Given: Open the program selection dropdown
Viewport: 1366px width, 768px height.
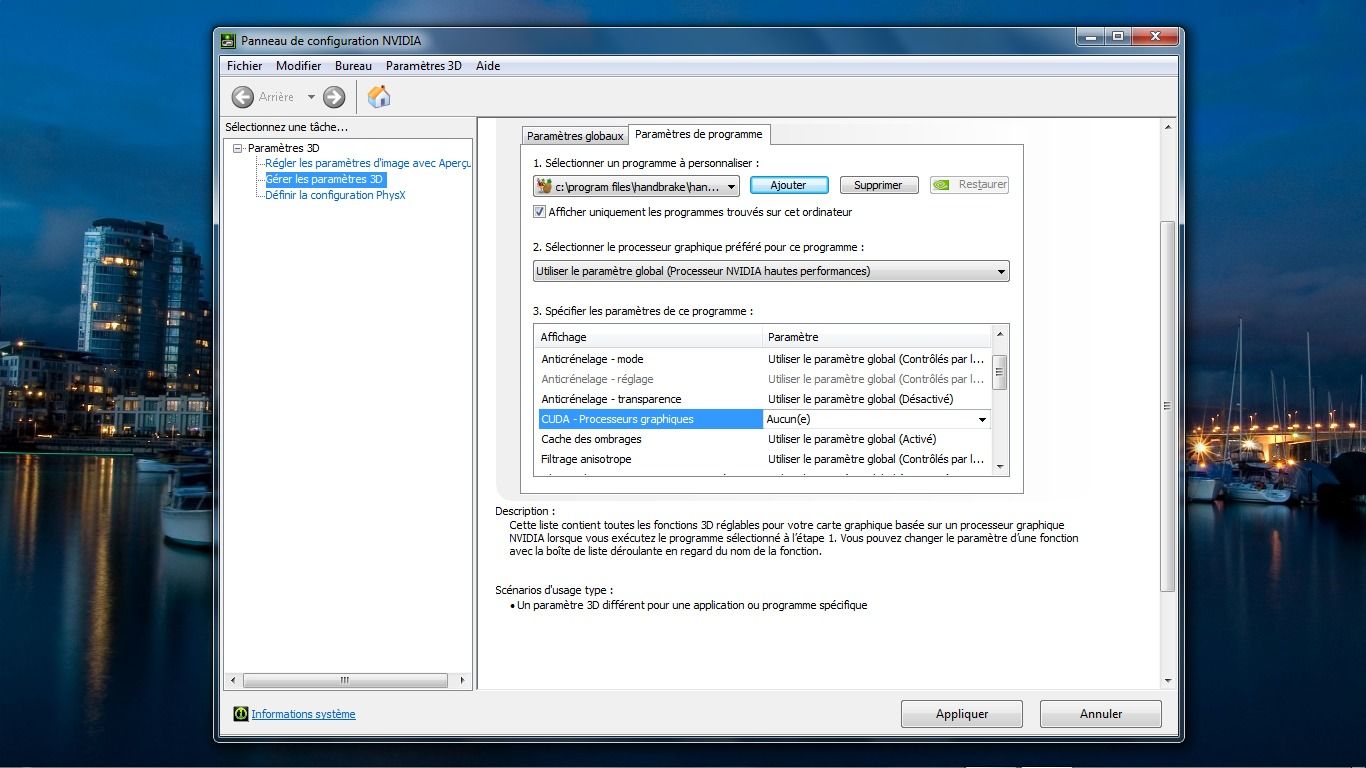Looking at the screenshot, I should pos(636,185).
